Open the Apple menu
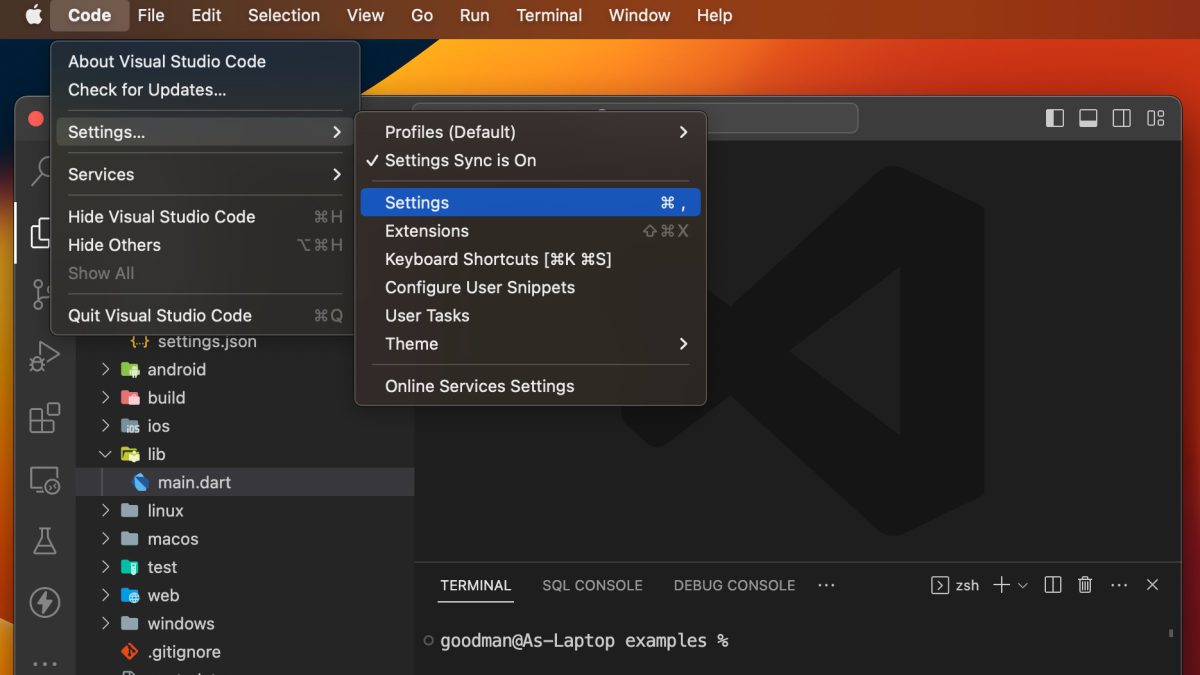Screen dimensions: 1200x675 coord(34,15)
